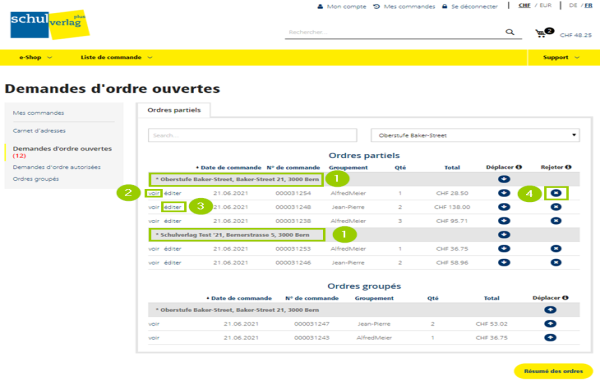
Task: Click the CHF 48.25 cart total
Action: click(576, 35)
